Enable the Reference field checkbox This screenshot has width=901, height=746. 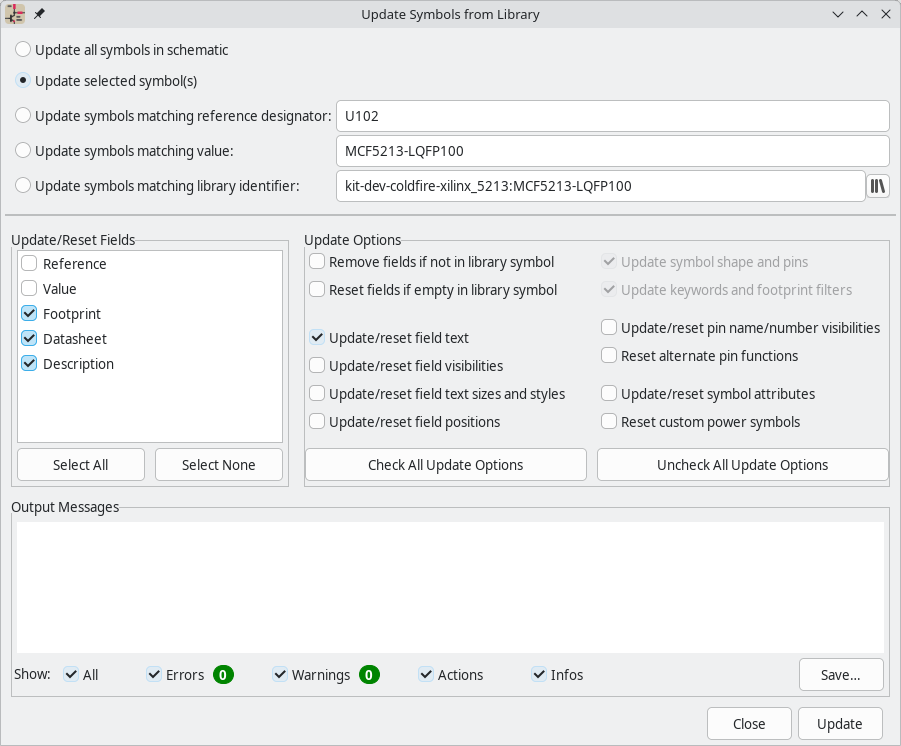[30, 264]
